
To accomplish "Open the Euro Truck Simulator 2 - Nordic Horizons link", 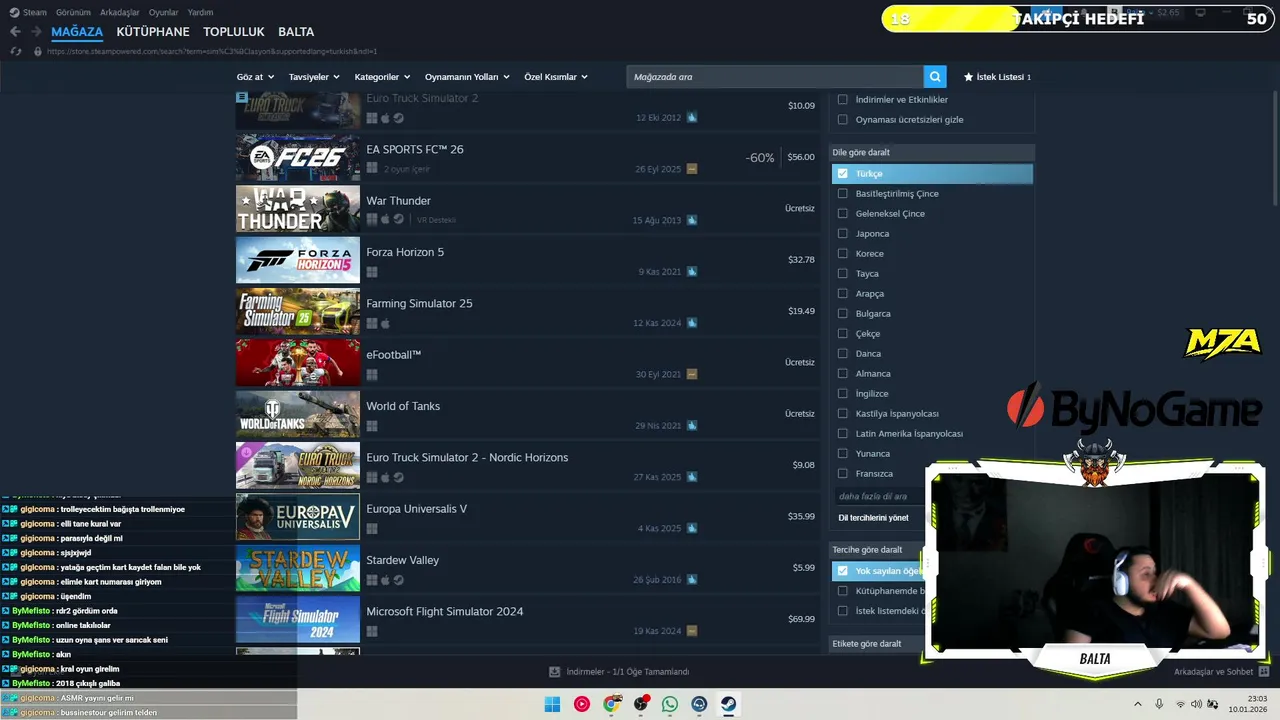I will 467,457.
